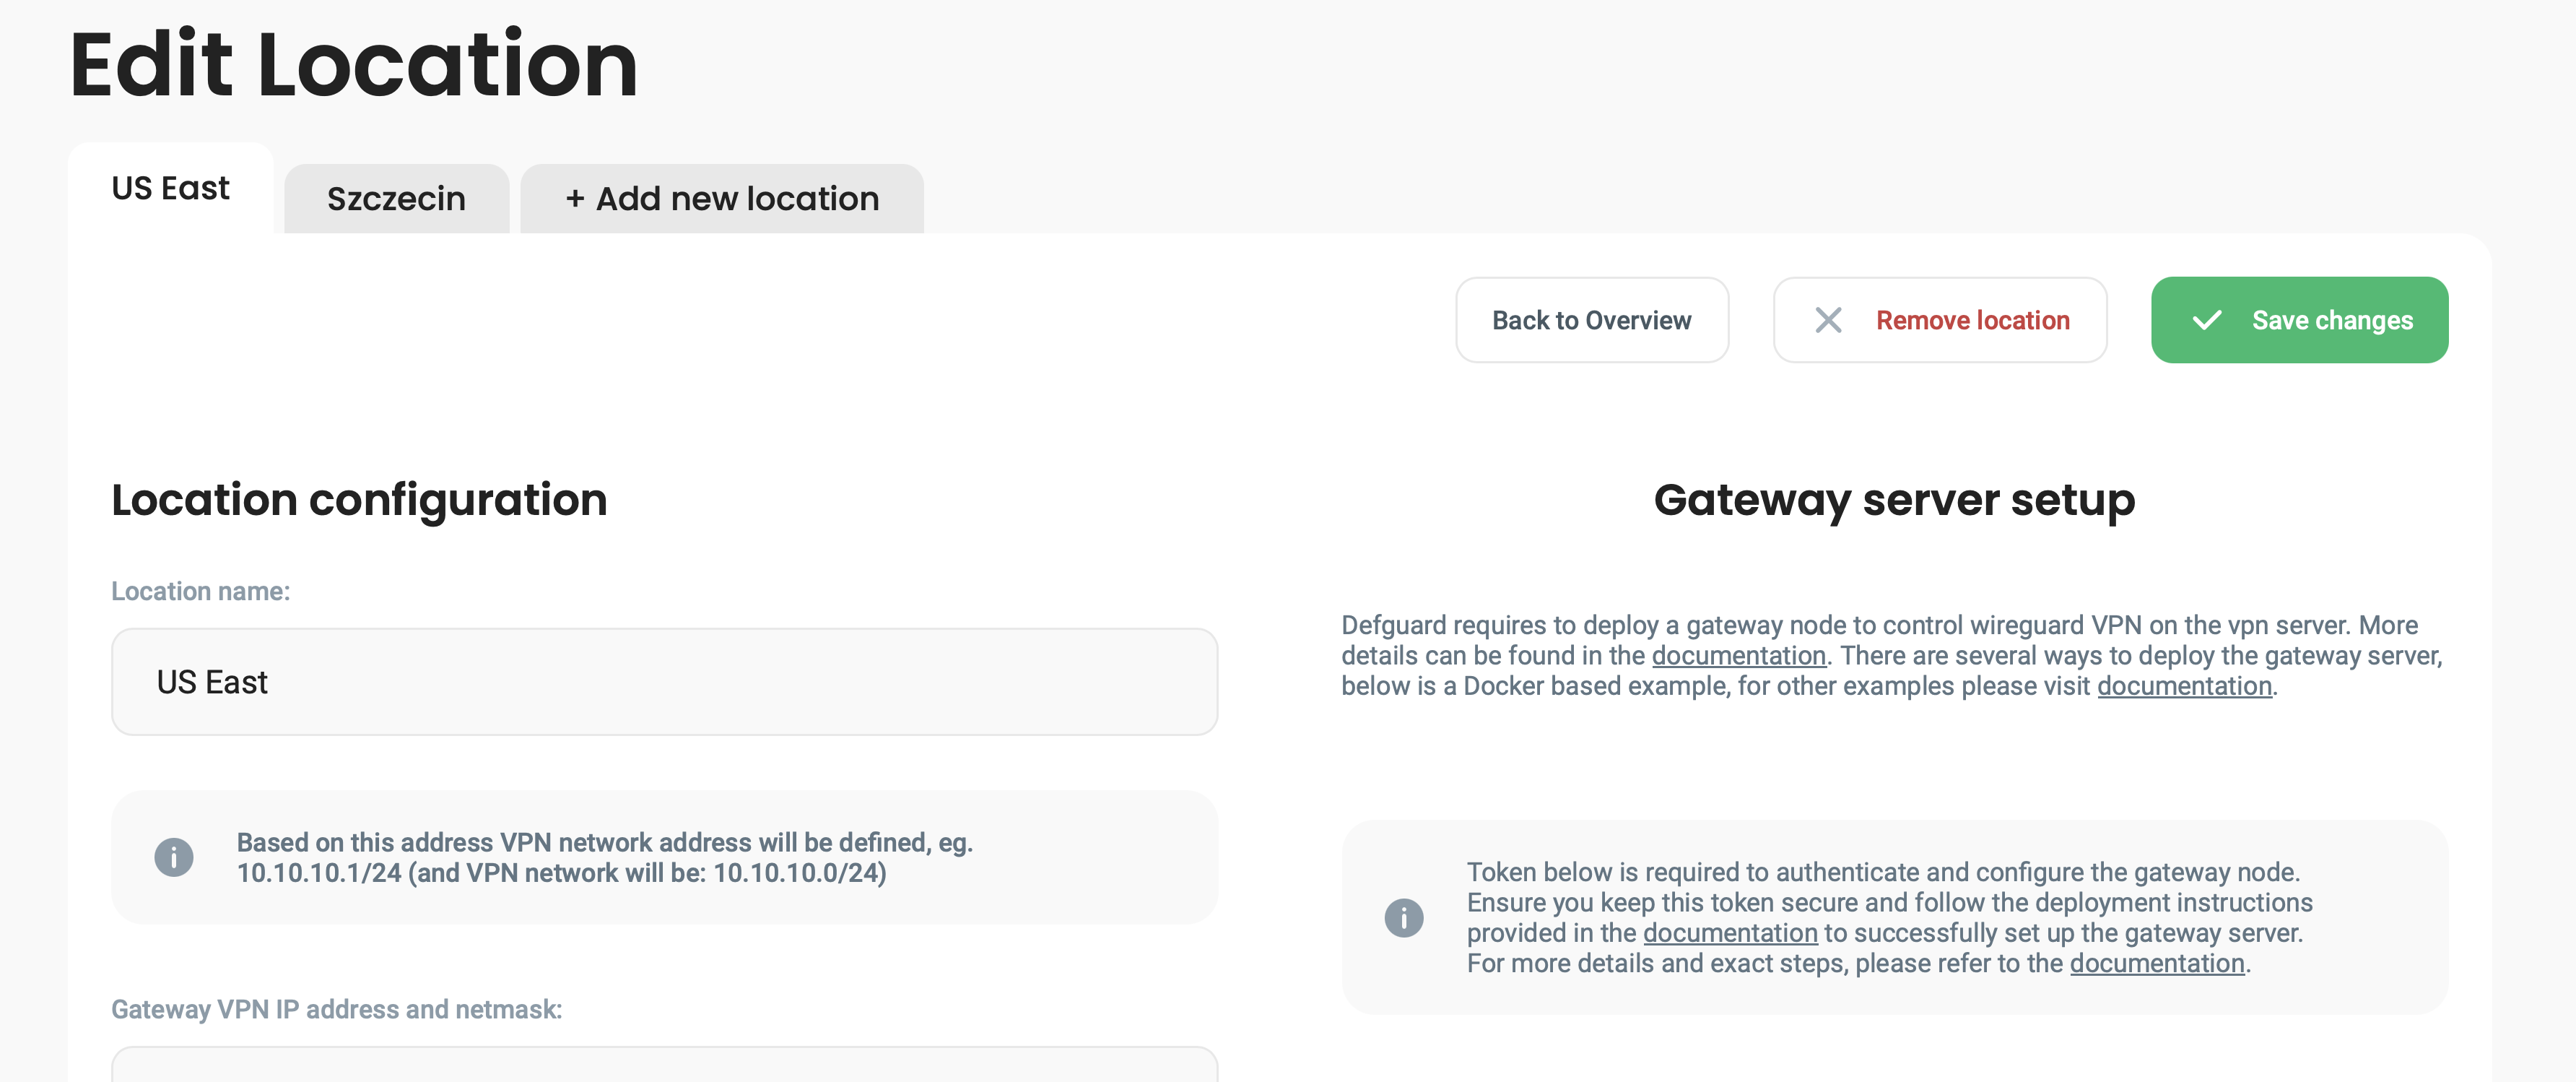The height and width of the screenshot is (1082, 2576).
Task: Open the Add new location tab
Action: coord(721,199)
